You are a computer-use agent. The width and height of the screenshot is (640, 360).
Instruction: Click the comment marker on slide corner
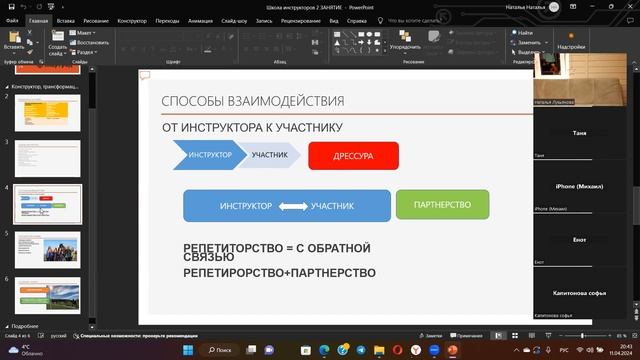click(x=145, y=75)
